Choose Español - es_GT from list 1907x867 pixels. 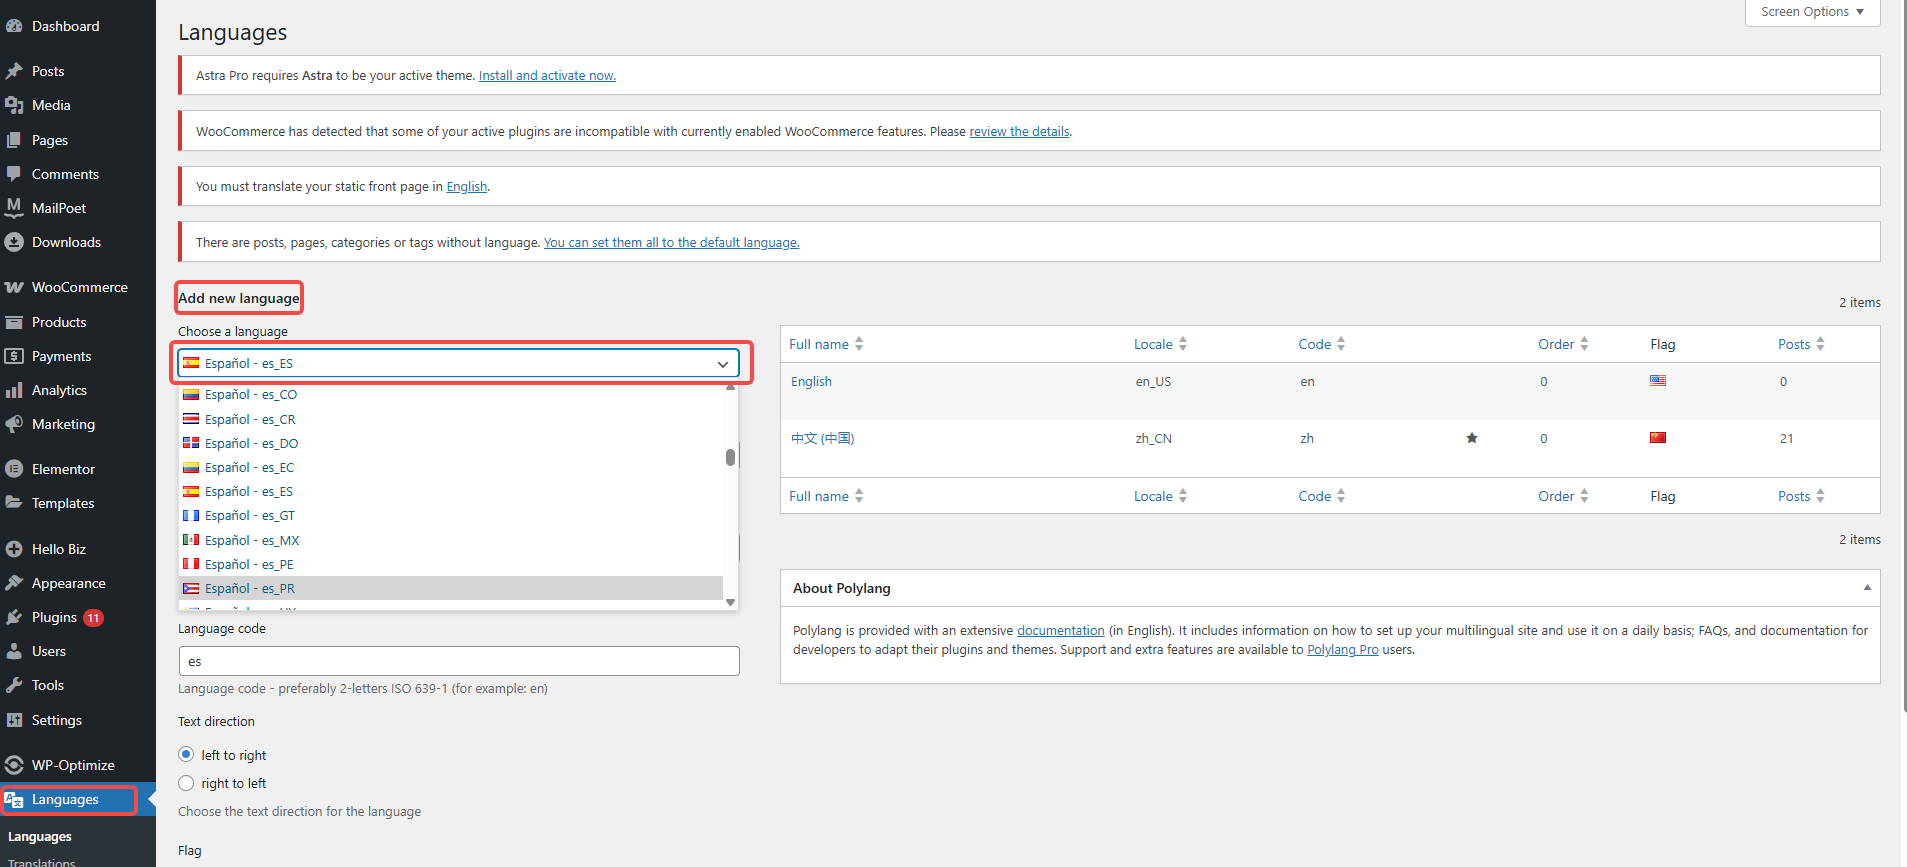451,516
